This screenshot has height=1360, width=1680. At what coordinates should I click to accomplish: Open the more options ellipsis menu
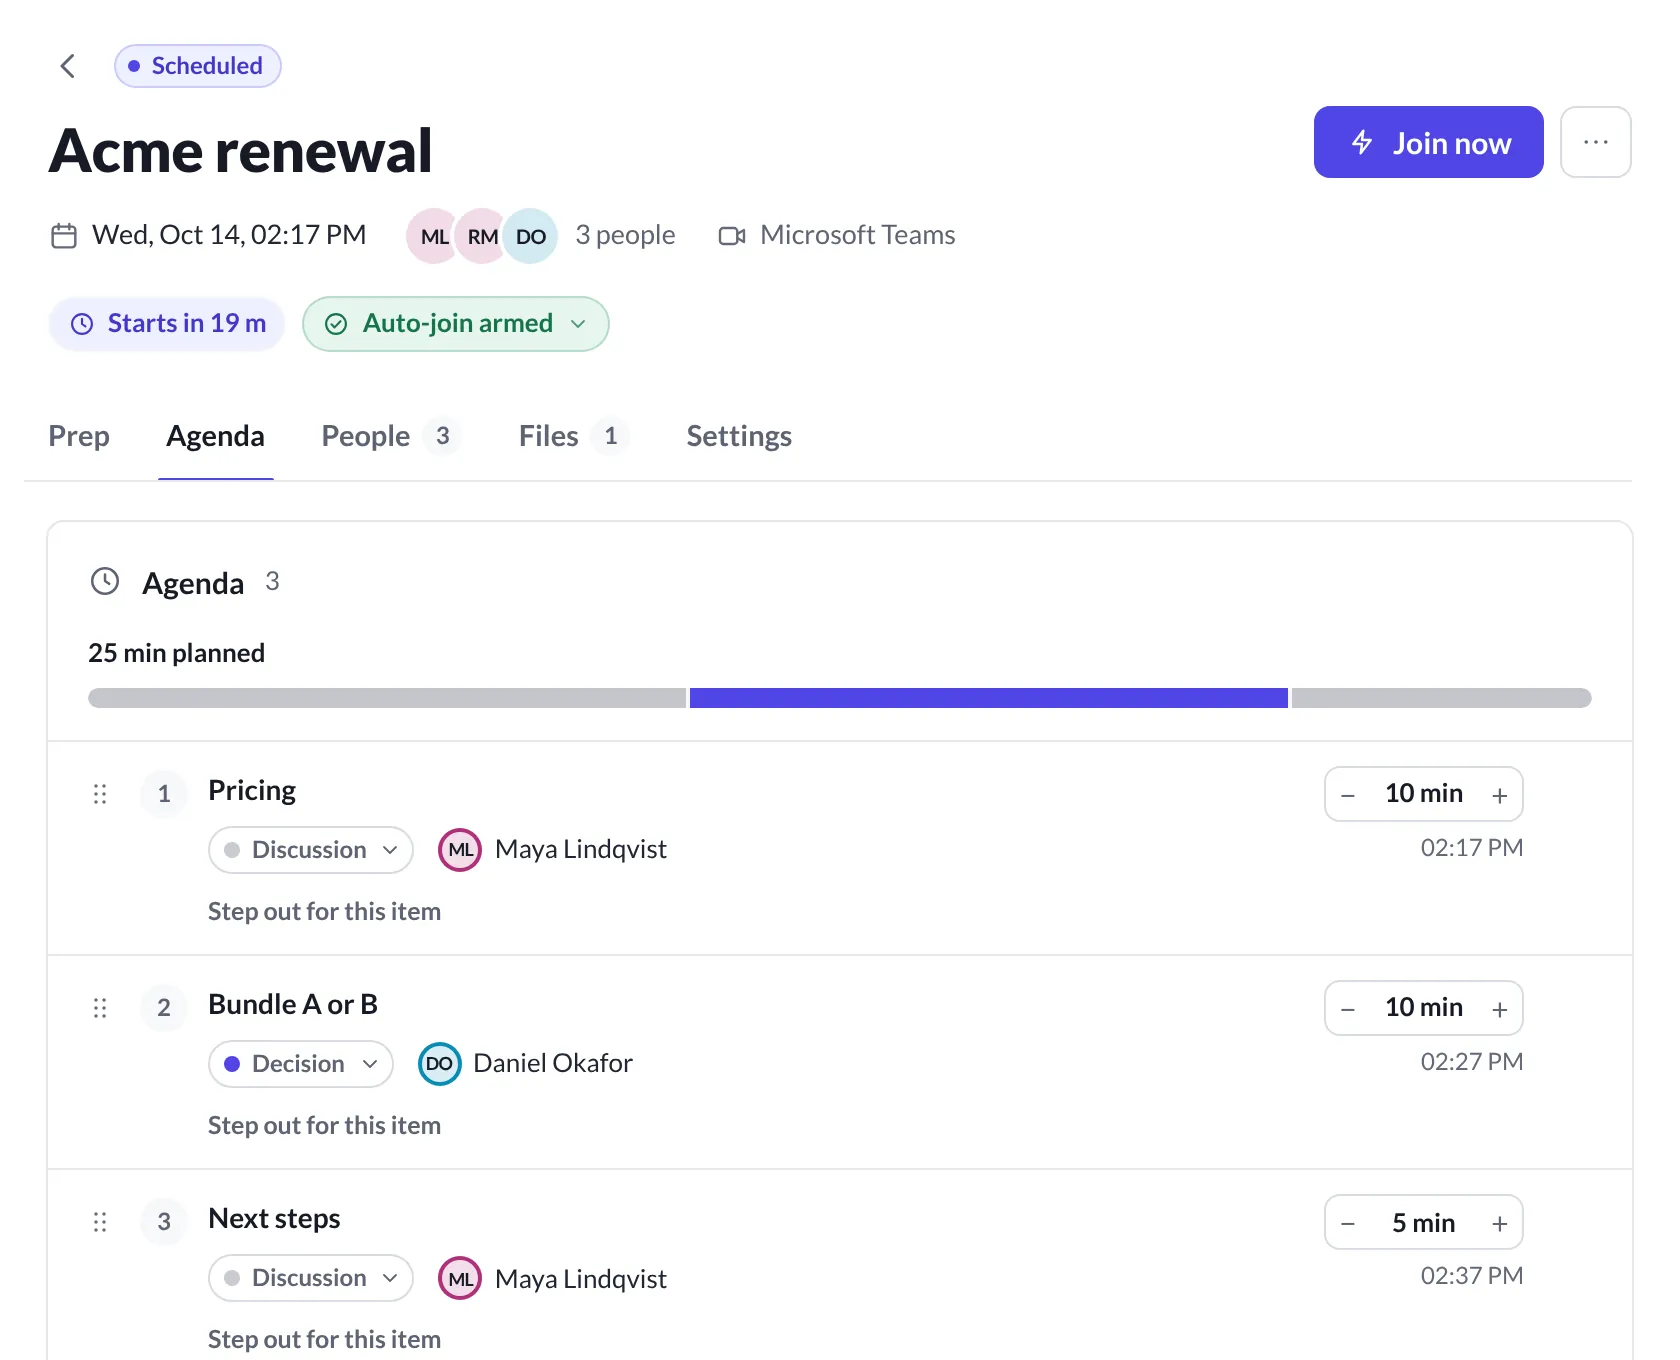(x=1596, y=142)
